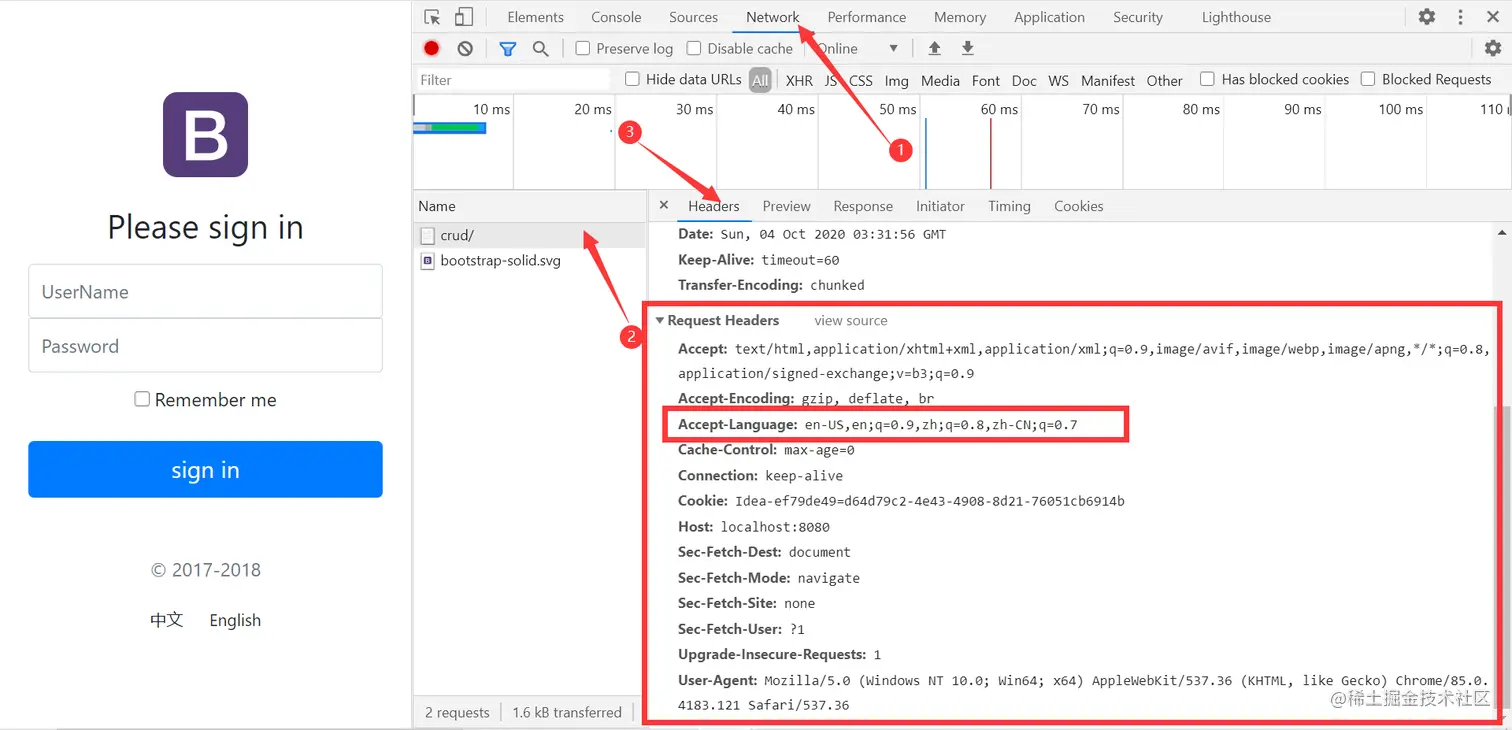Screen dimensions: 1512x730
Task: Open the Timing tab
Action: coord(1009,206)
